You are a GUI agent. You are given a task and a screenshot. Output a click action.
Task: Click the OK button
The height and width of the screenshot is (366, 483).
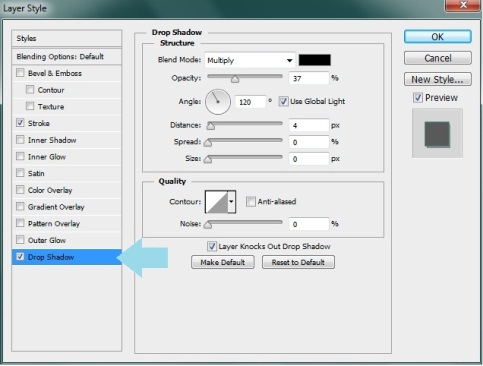tap(438, 37)
